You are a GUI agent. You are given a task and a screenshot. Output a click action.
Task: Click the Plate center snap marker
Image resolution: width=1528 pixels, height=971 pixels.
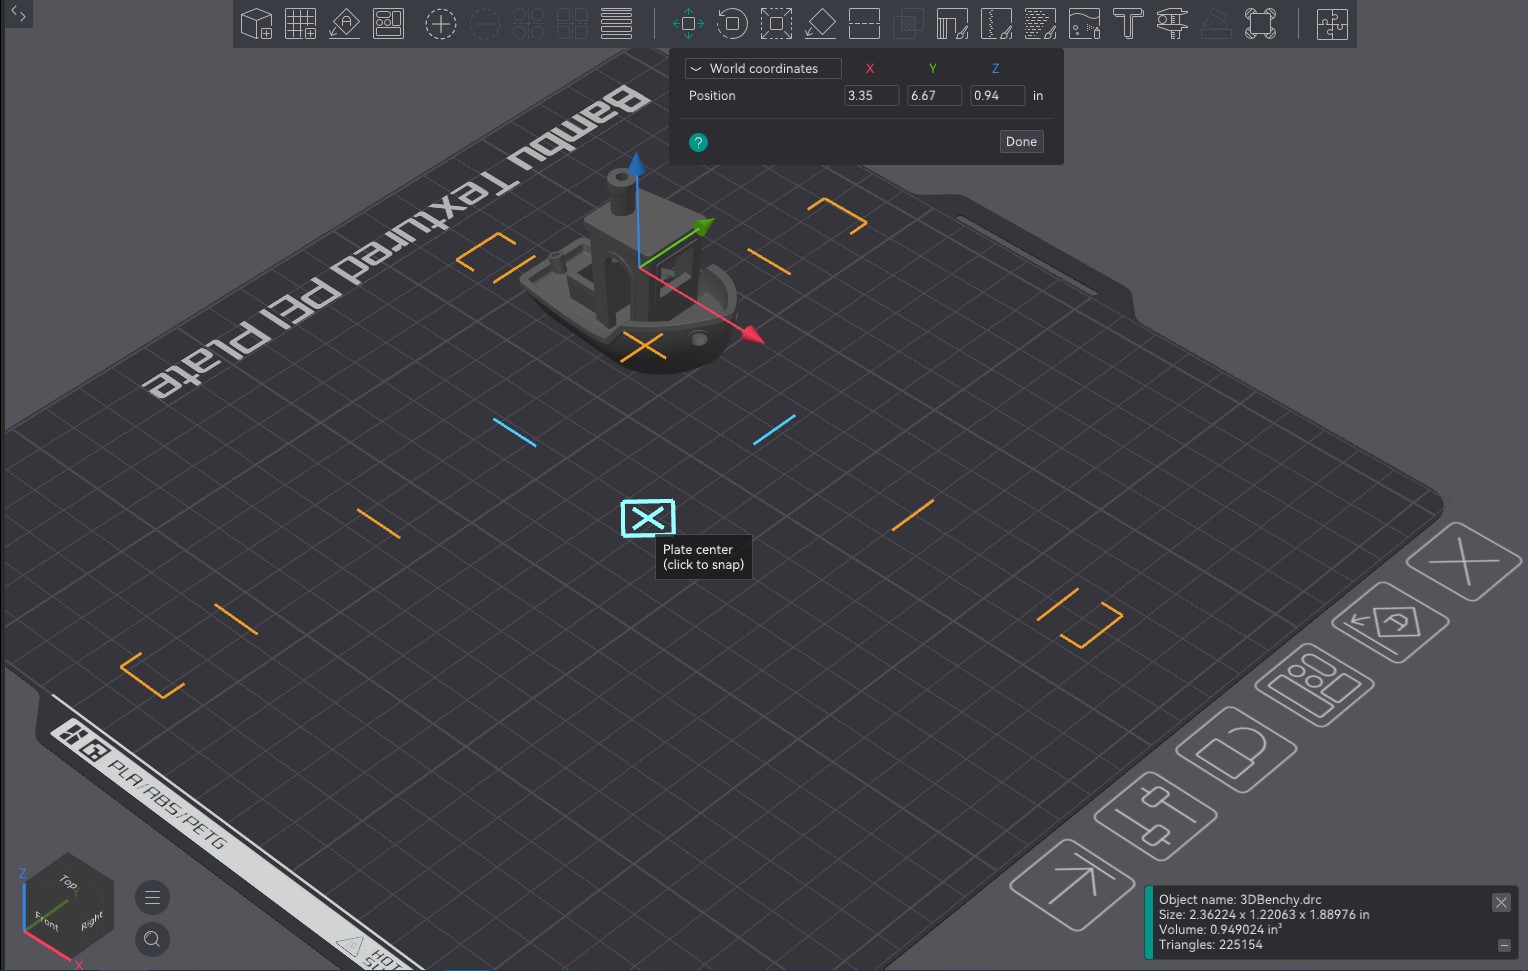[x=648, y=518]
